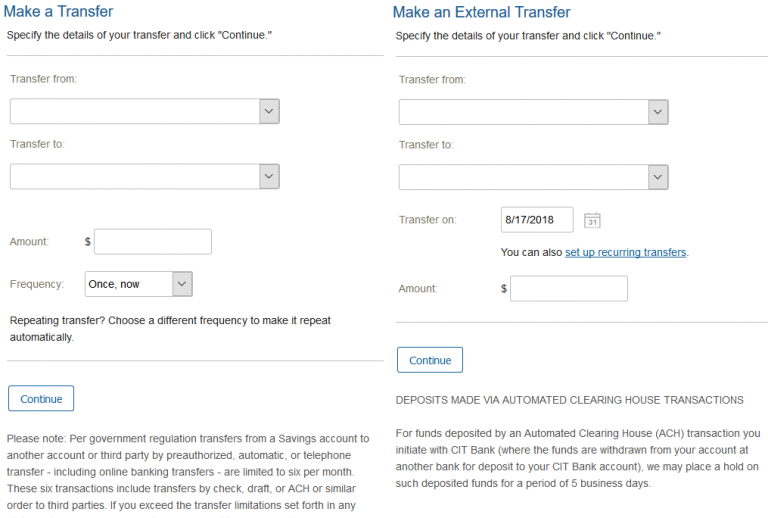Click the 'Please note' government regulation paragraph
Image resolution: width=768 pixels, height=518 pixels.
click(188, 470)
